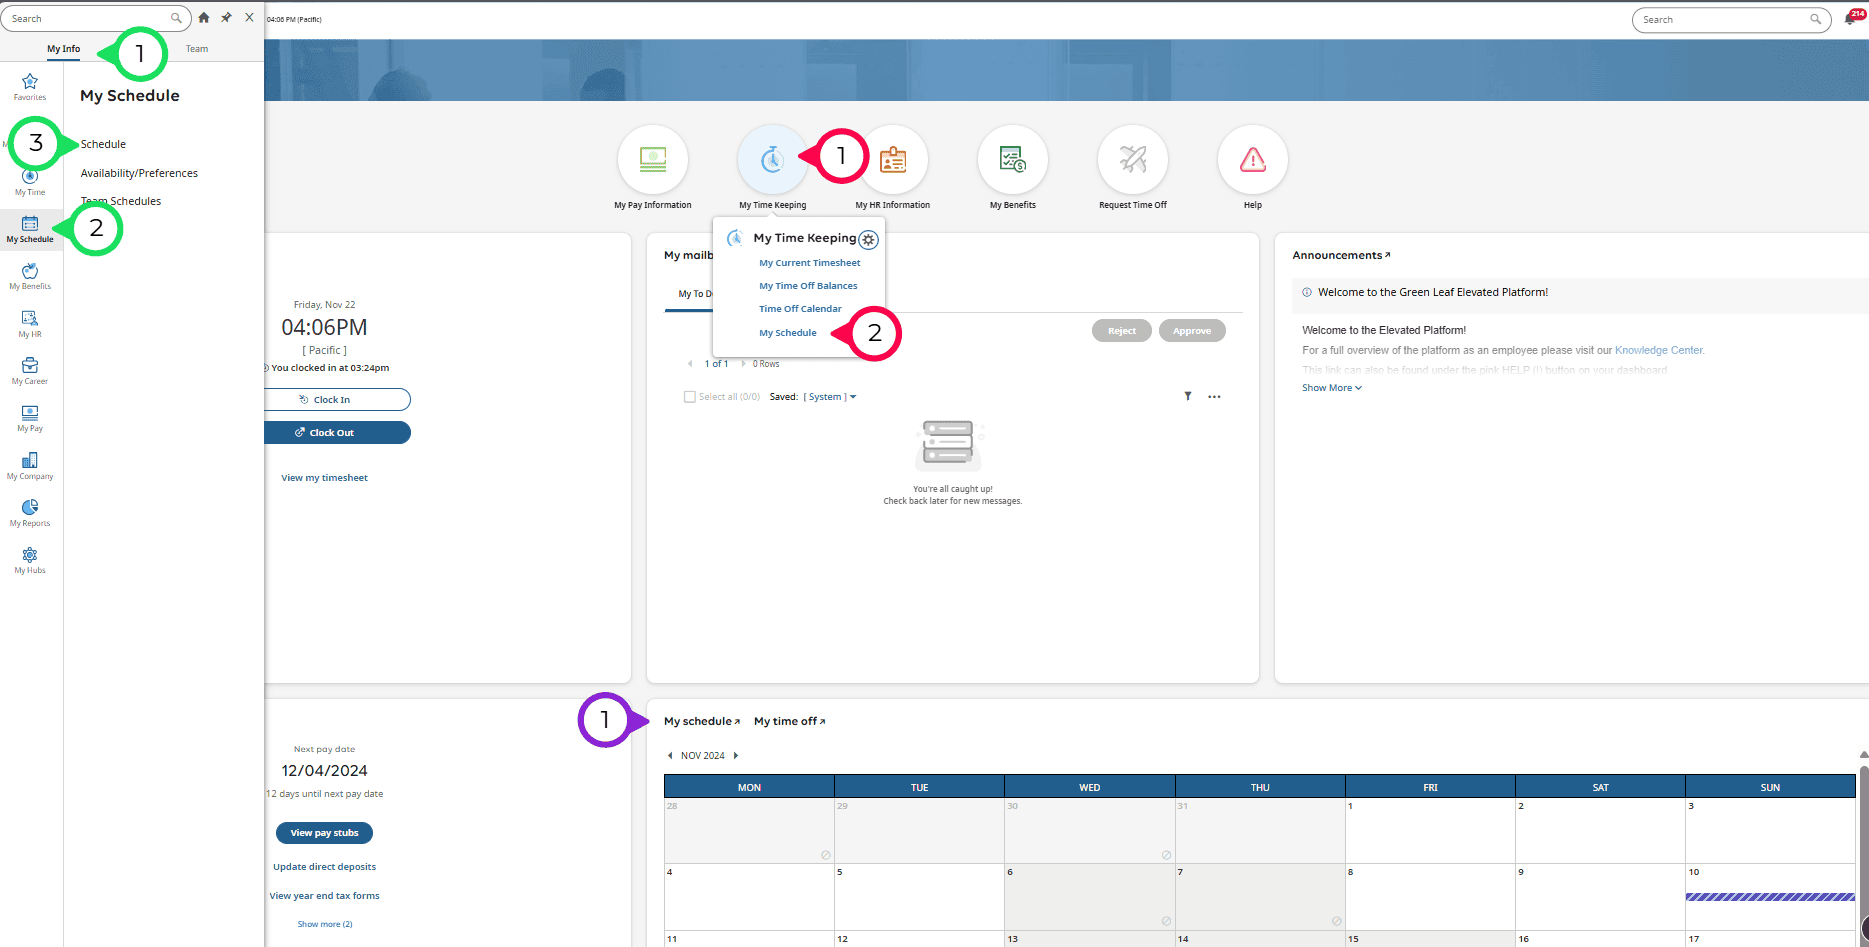Click the magnifier icon in the navigation panel search

click(x=176, y=18)
